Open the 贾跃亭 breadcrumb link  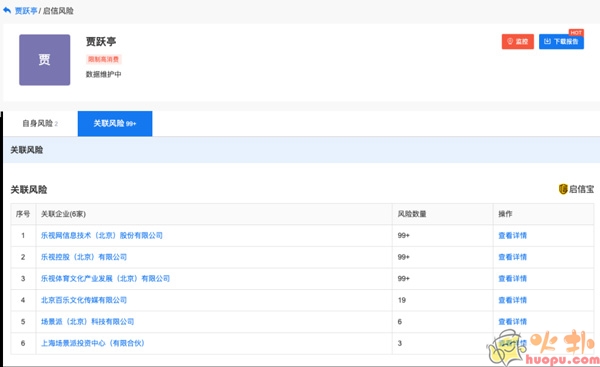26,11
